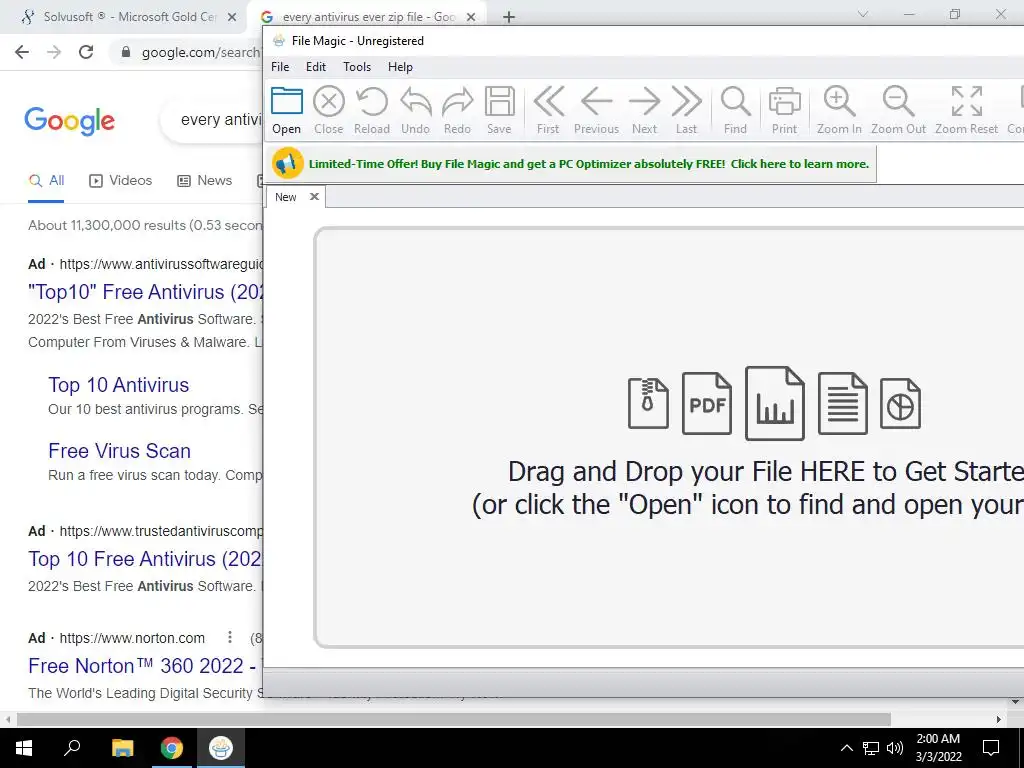
Task: Click the Zoom Reset icon
Action: [x=967, y=101]
